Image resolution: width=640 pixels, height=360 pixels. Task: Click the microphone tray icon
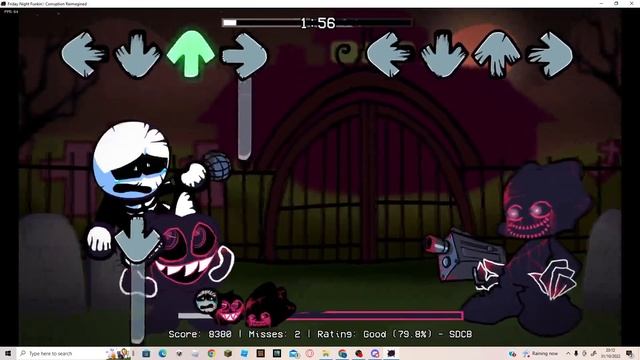click(576, 353)
